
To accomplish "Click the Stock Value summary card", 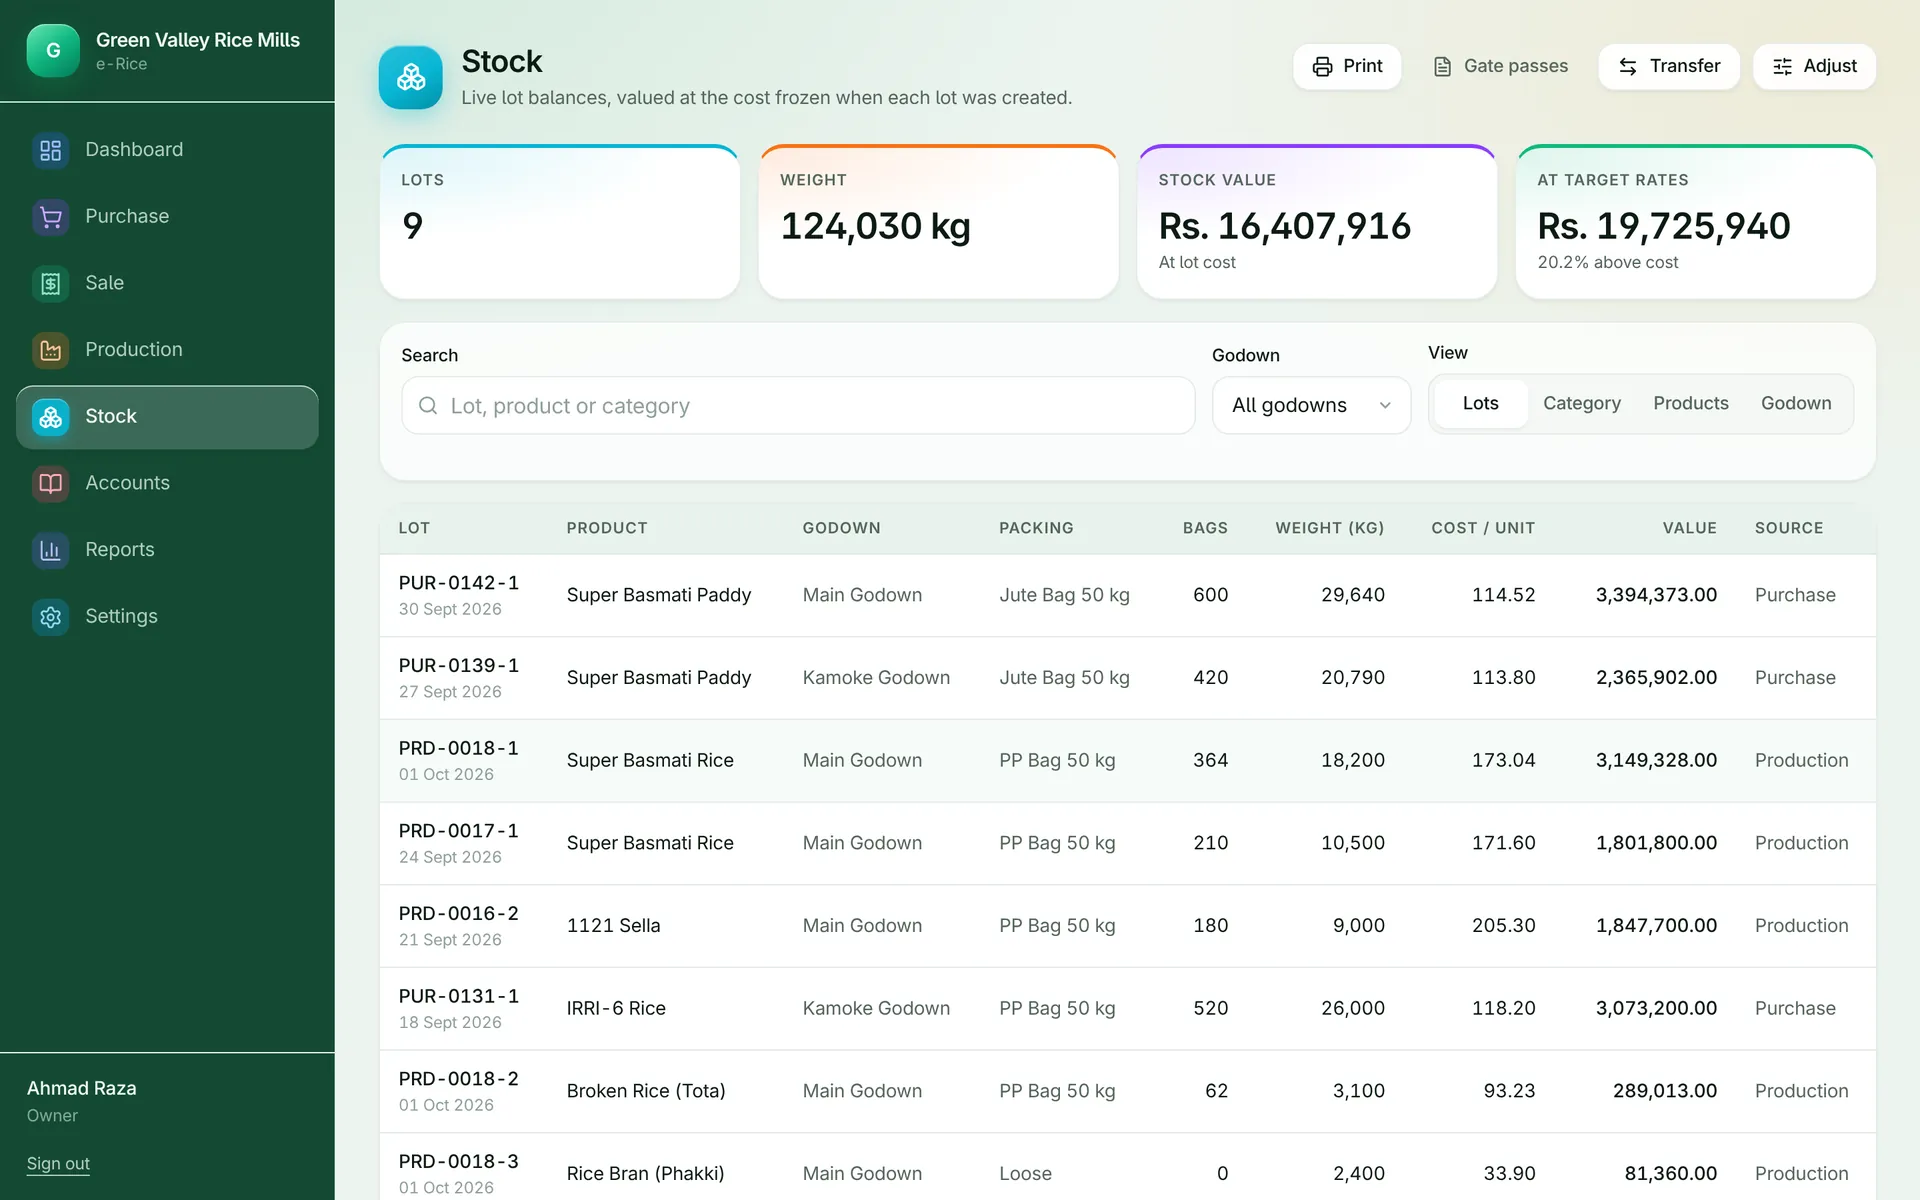I will [x=1317, y=222].
